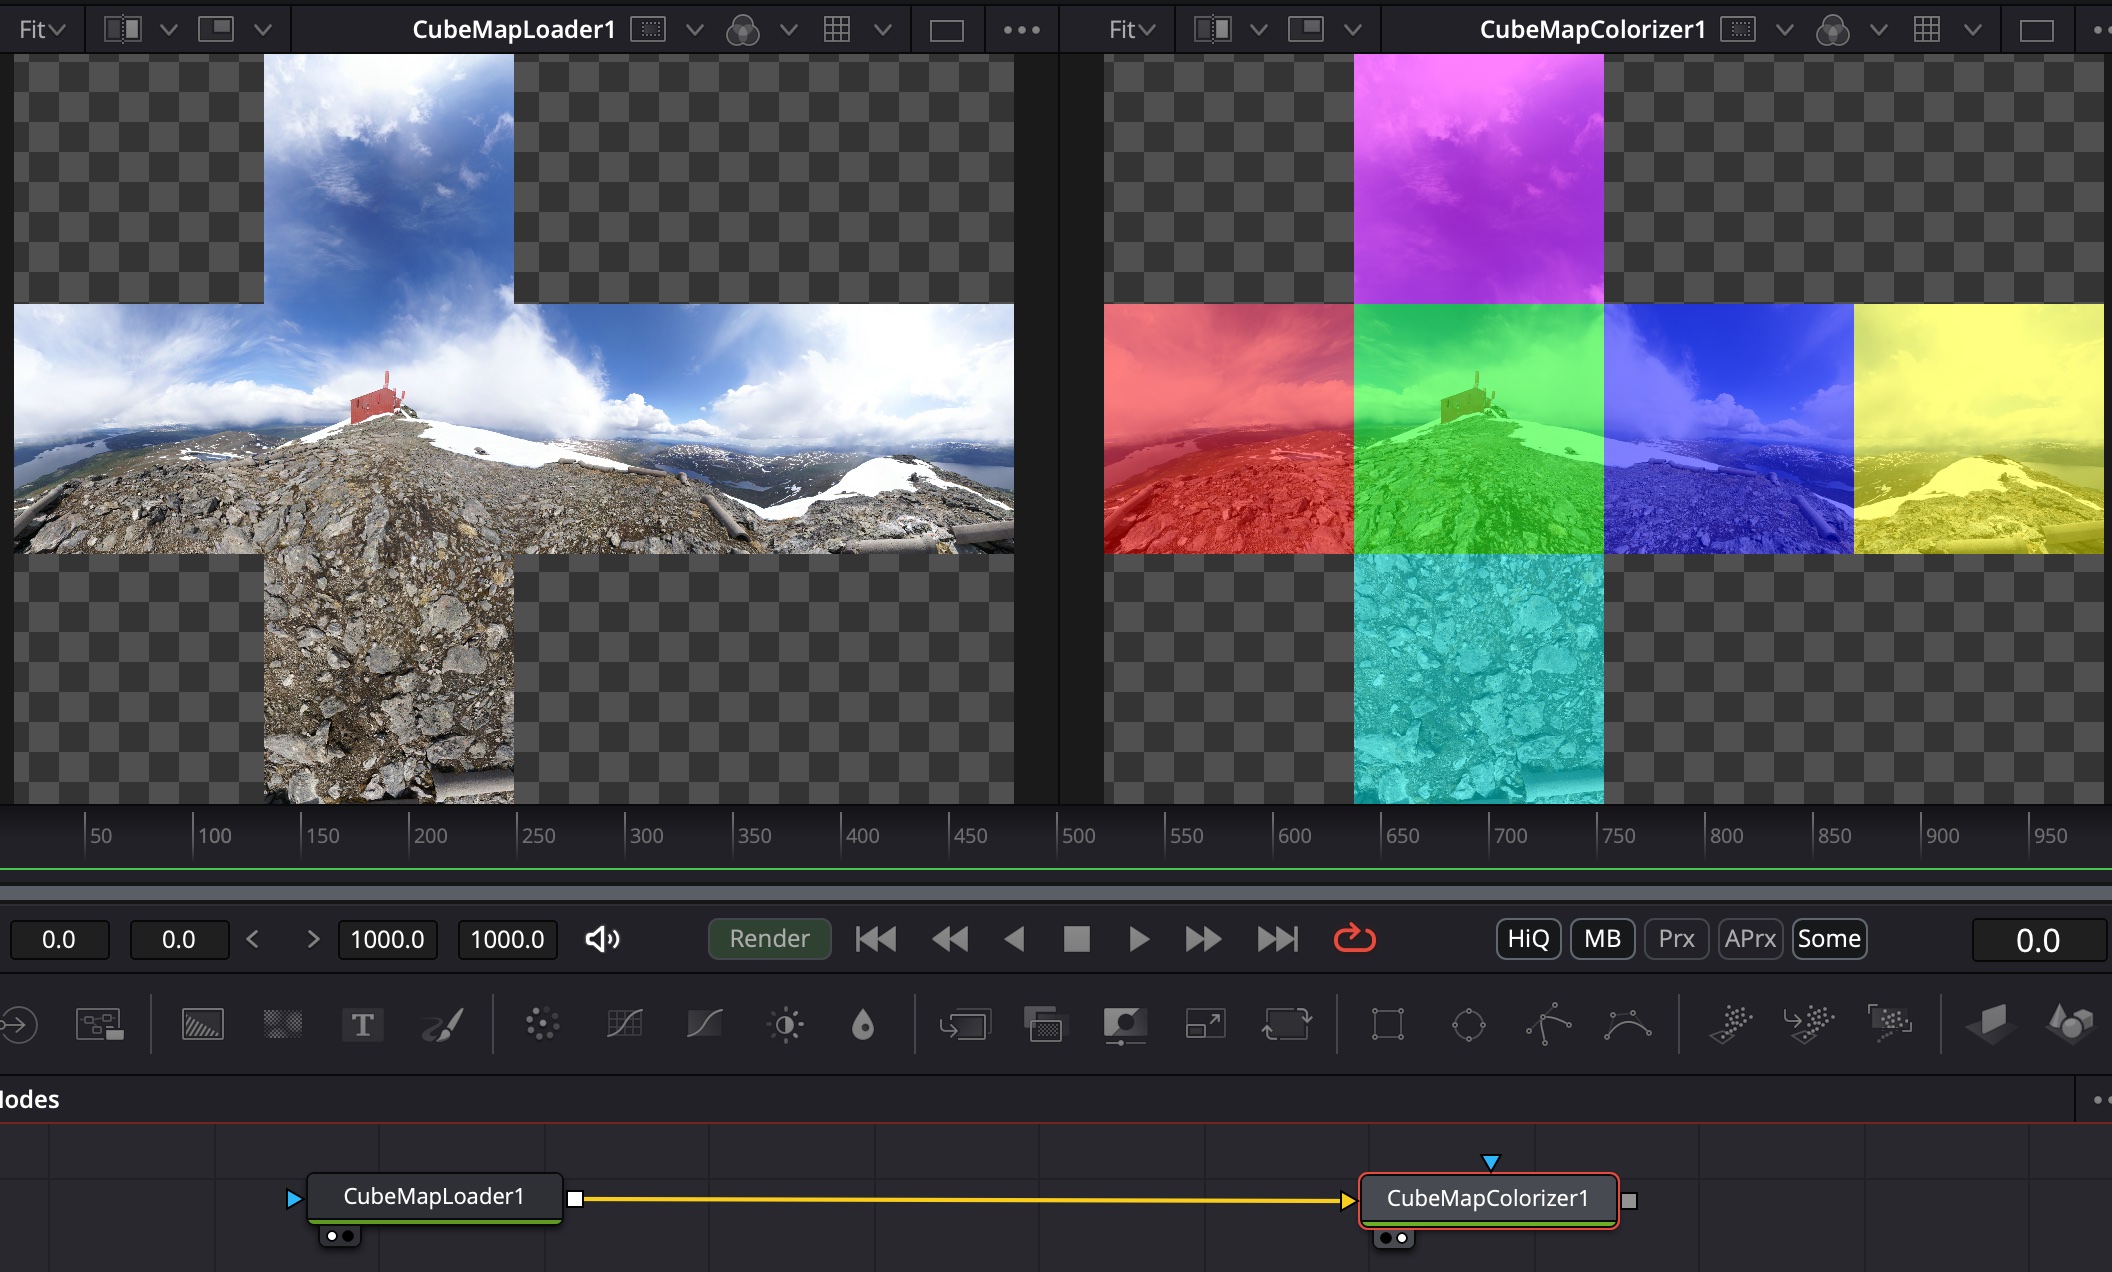Open three-dot options menu of CubeMapLoader1 viewer
The height and width of the screenshot is (1272, 2112).
click(1022, 30)
